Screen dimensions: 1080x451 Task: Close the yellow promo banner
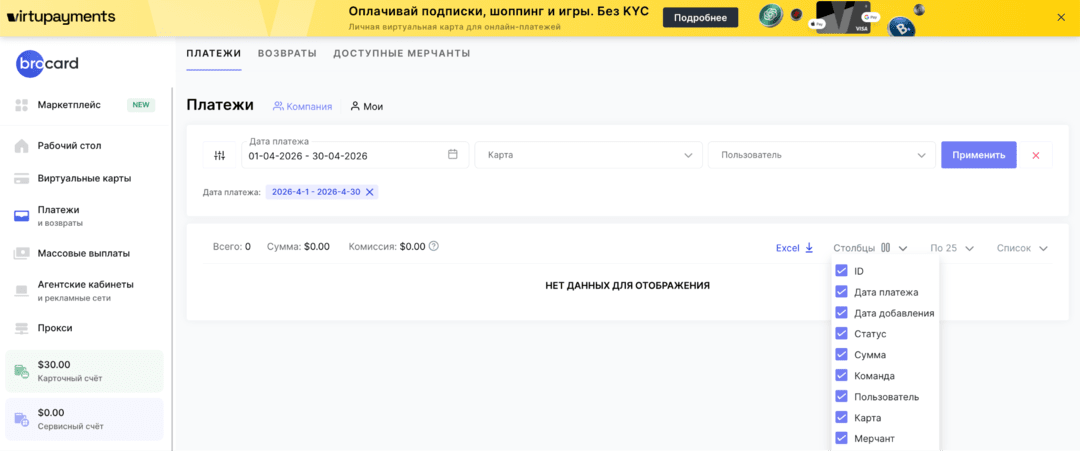[1061, 18]
